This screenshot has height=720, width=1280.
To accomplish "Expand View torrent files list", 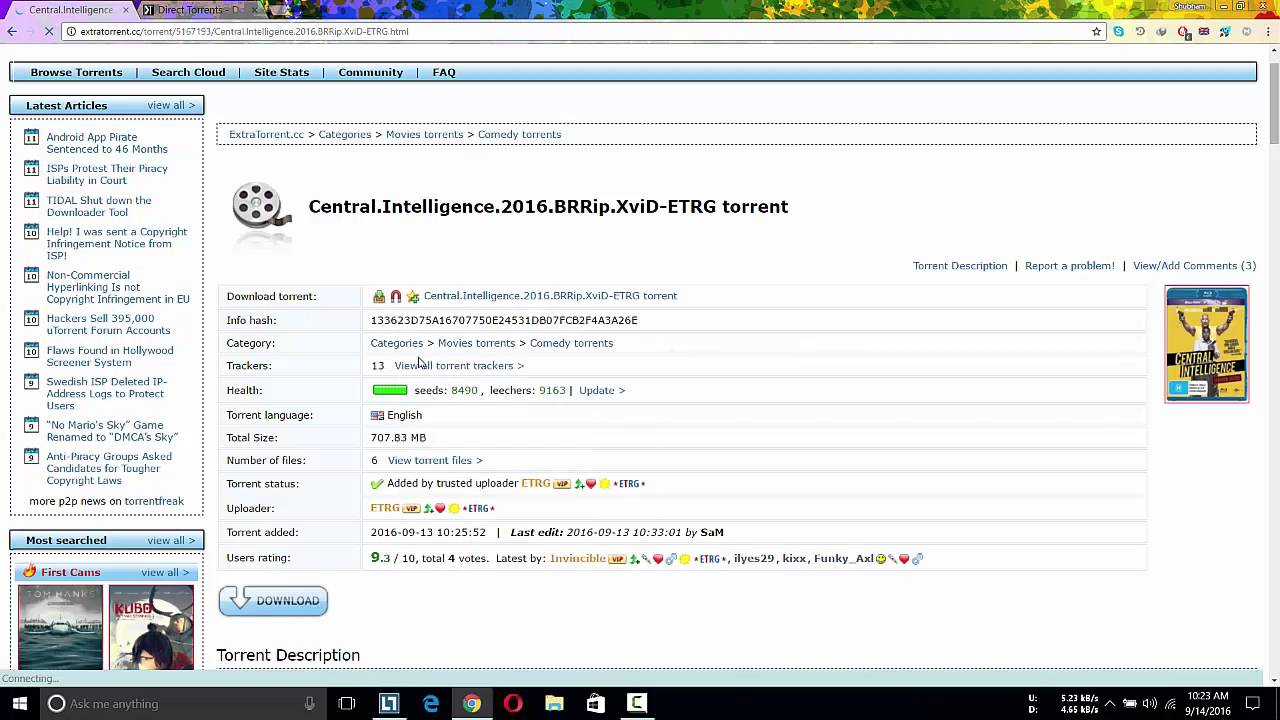I will (435, 461).
